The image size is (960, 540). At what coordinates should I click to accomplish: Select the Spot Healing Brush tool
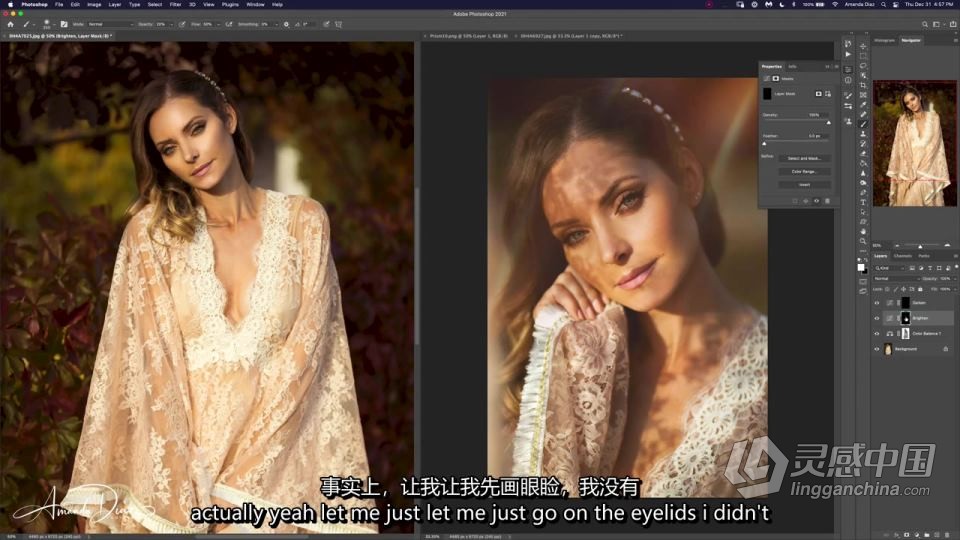(863, 114)
